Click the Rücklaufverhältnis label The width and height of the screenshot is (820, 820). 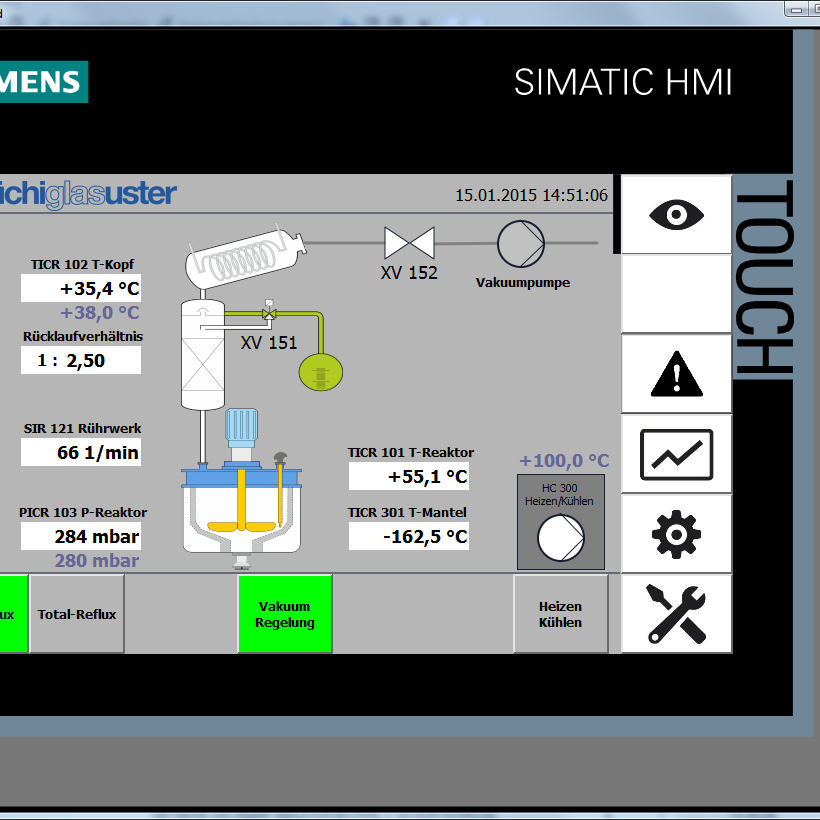tap(83, 336)
